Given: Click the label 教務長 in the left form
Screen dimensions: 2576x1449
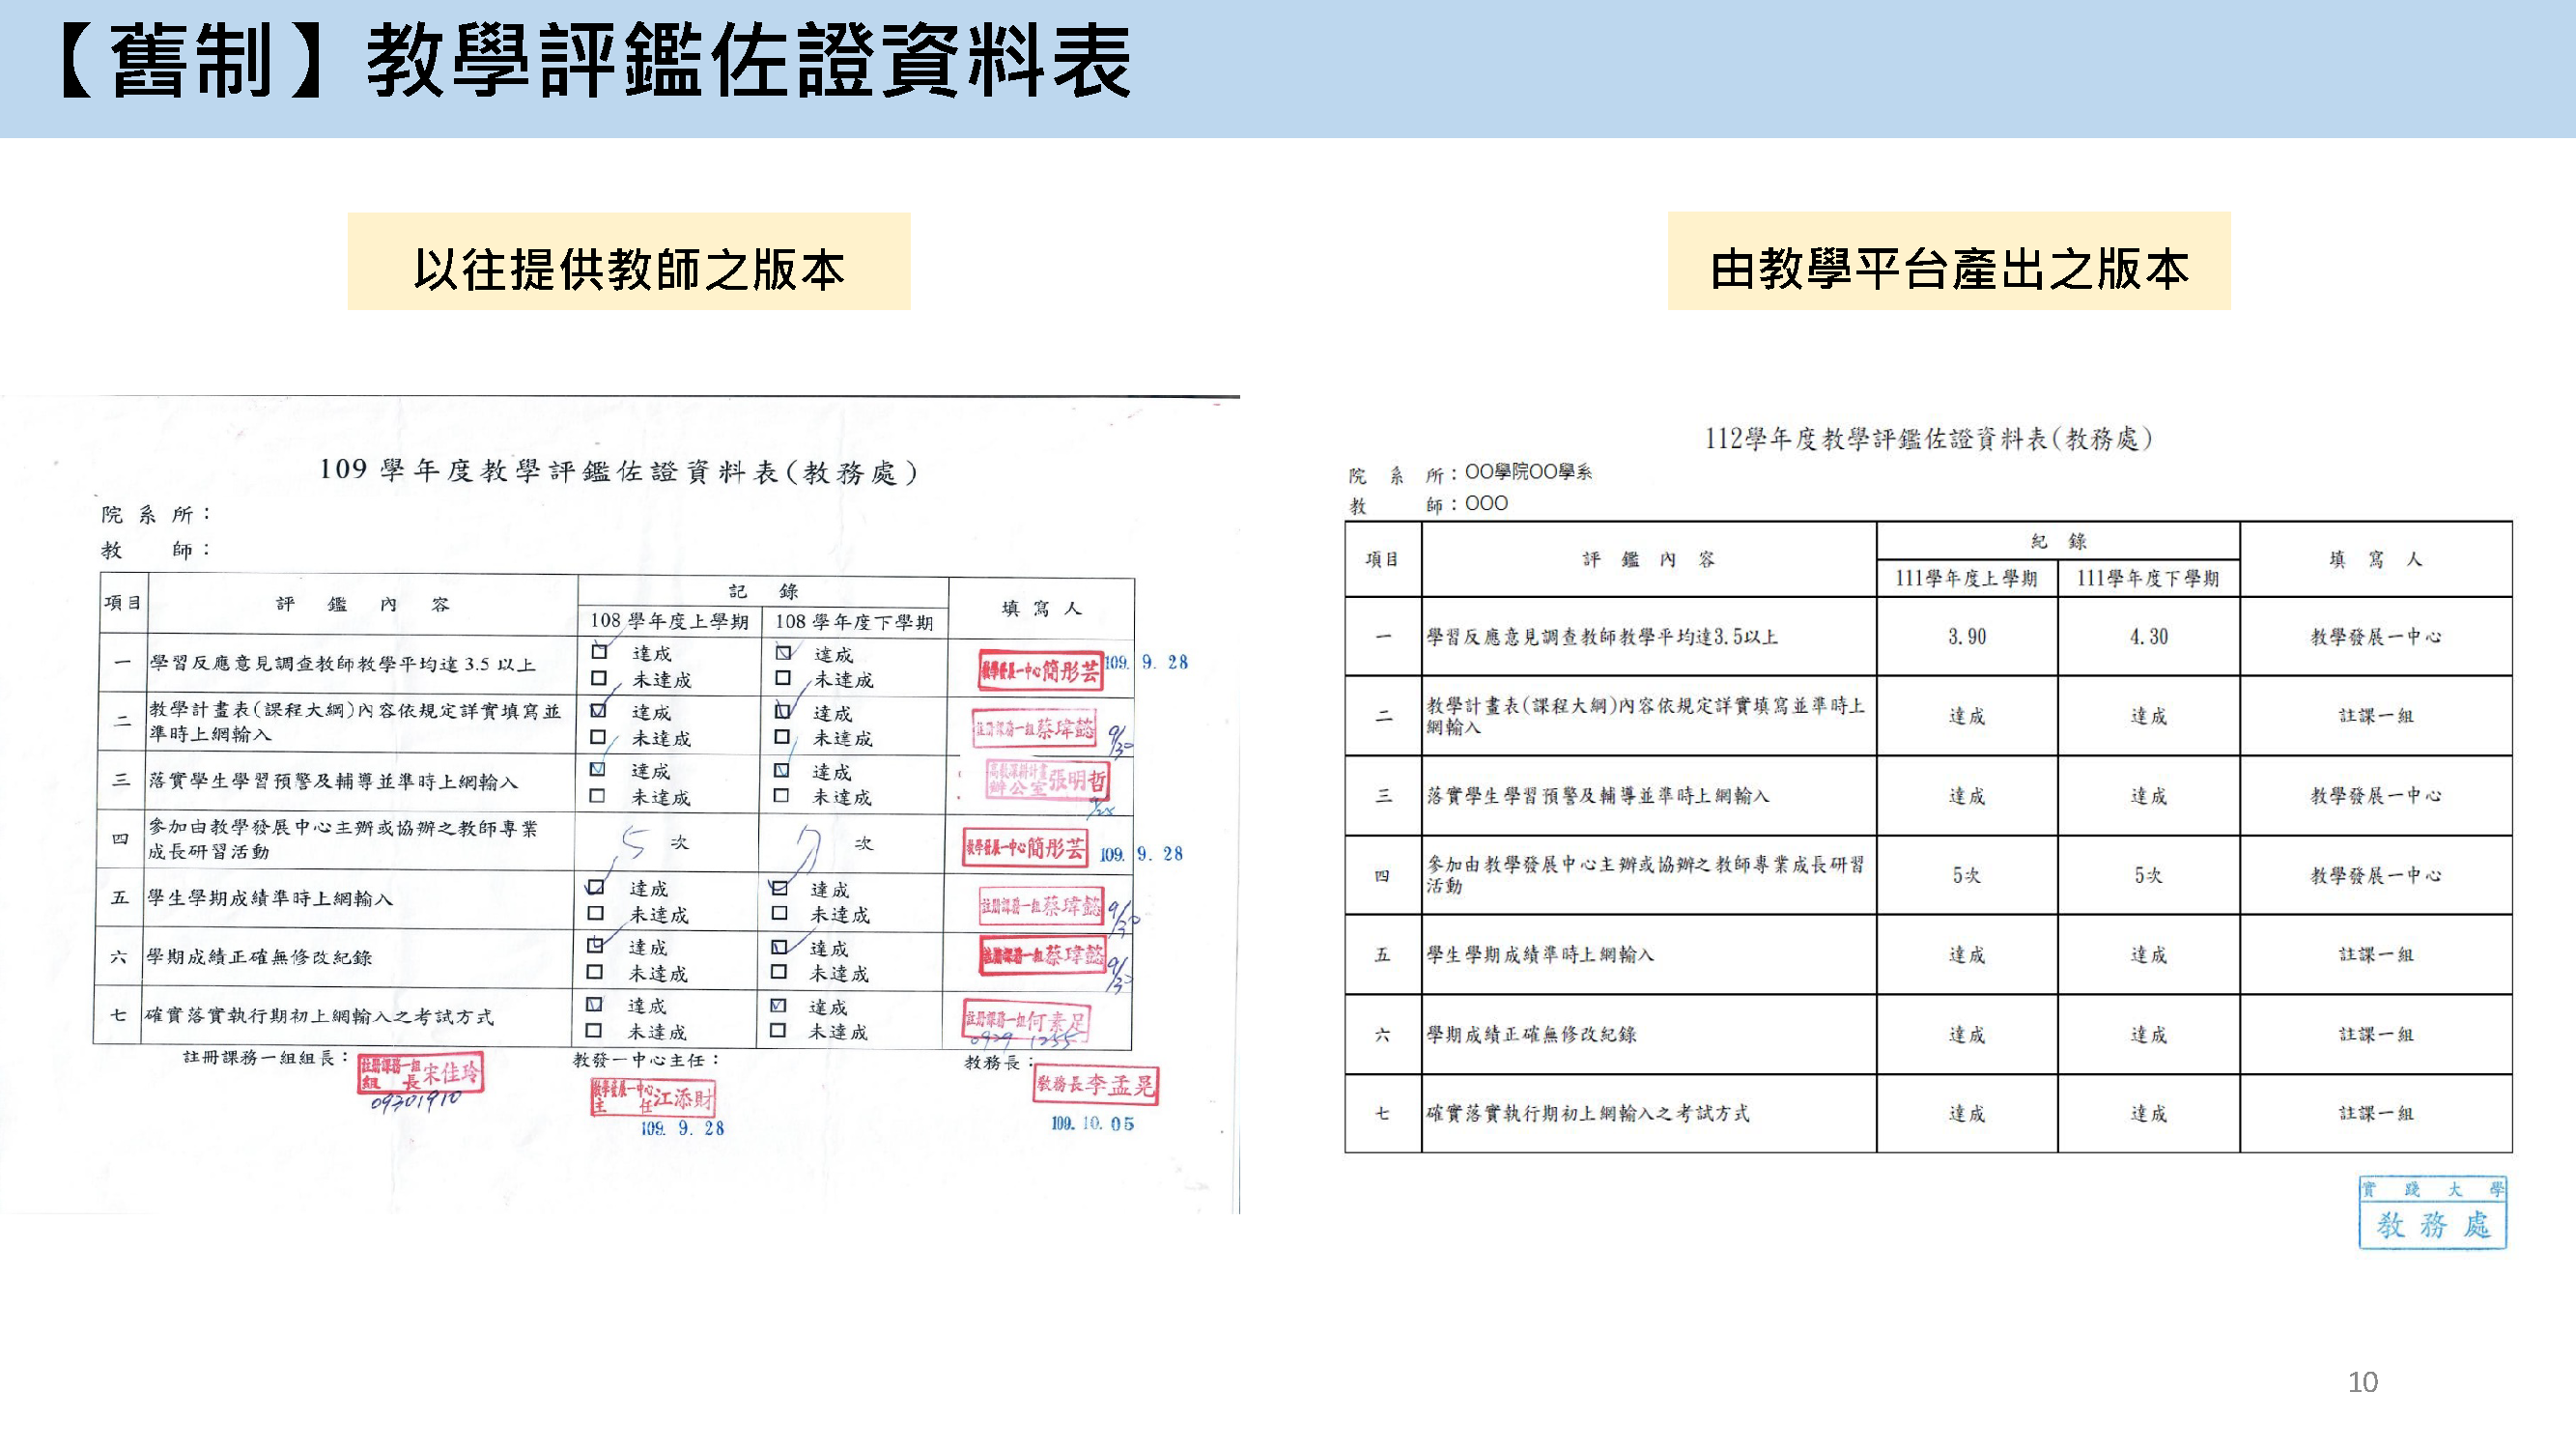Looking at the screenshot, I should [x=999, y=1062].
